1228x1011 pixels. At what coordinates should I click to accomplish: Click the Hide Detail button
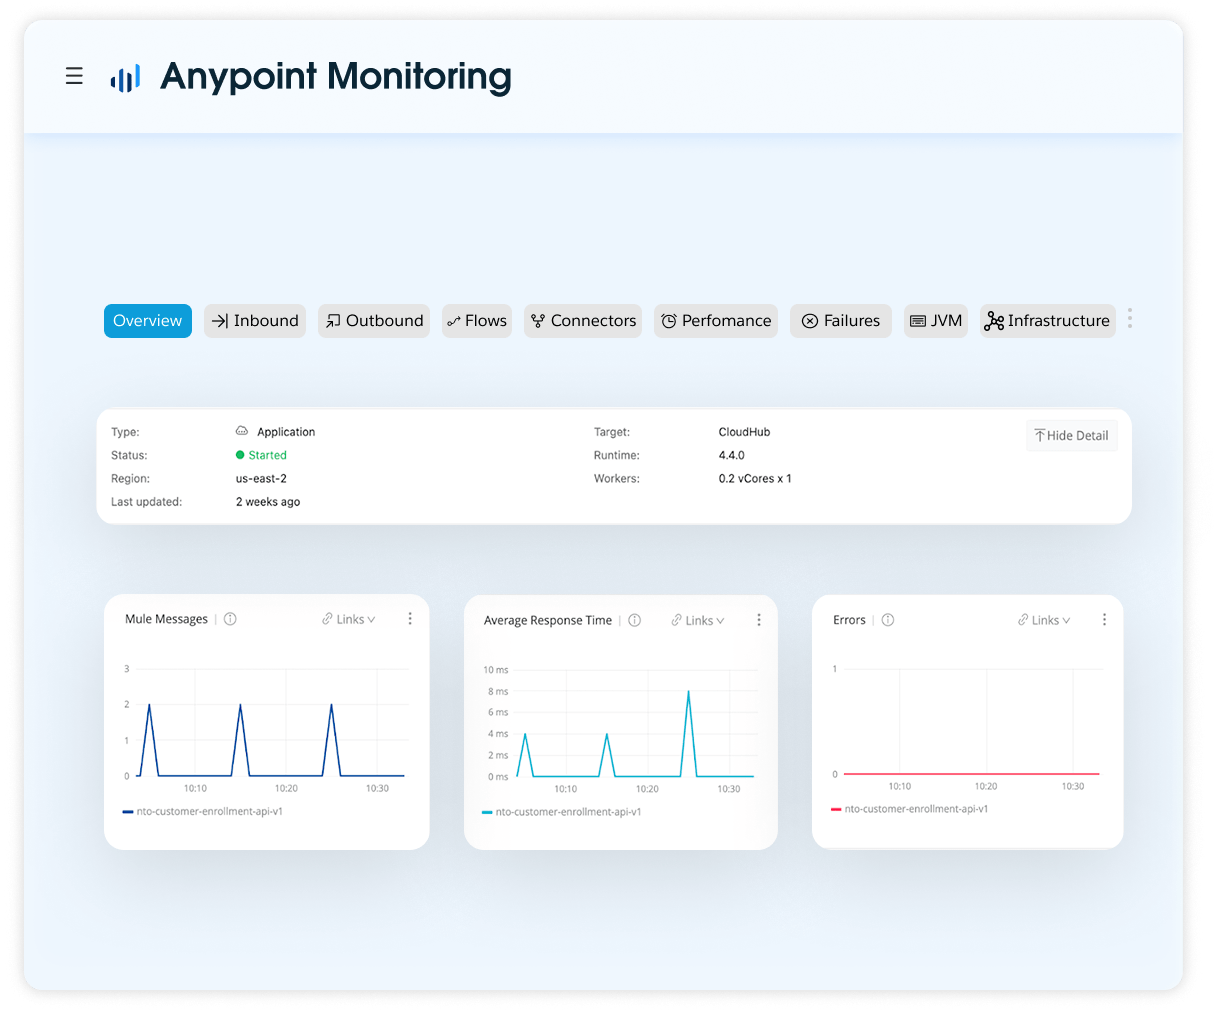(1071, 435)
